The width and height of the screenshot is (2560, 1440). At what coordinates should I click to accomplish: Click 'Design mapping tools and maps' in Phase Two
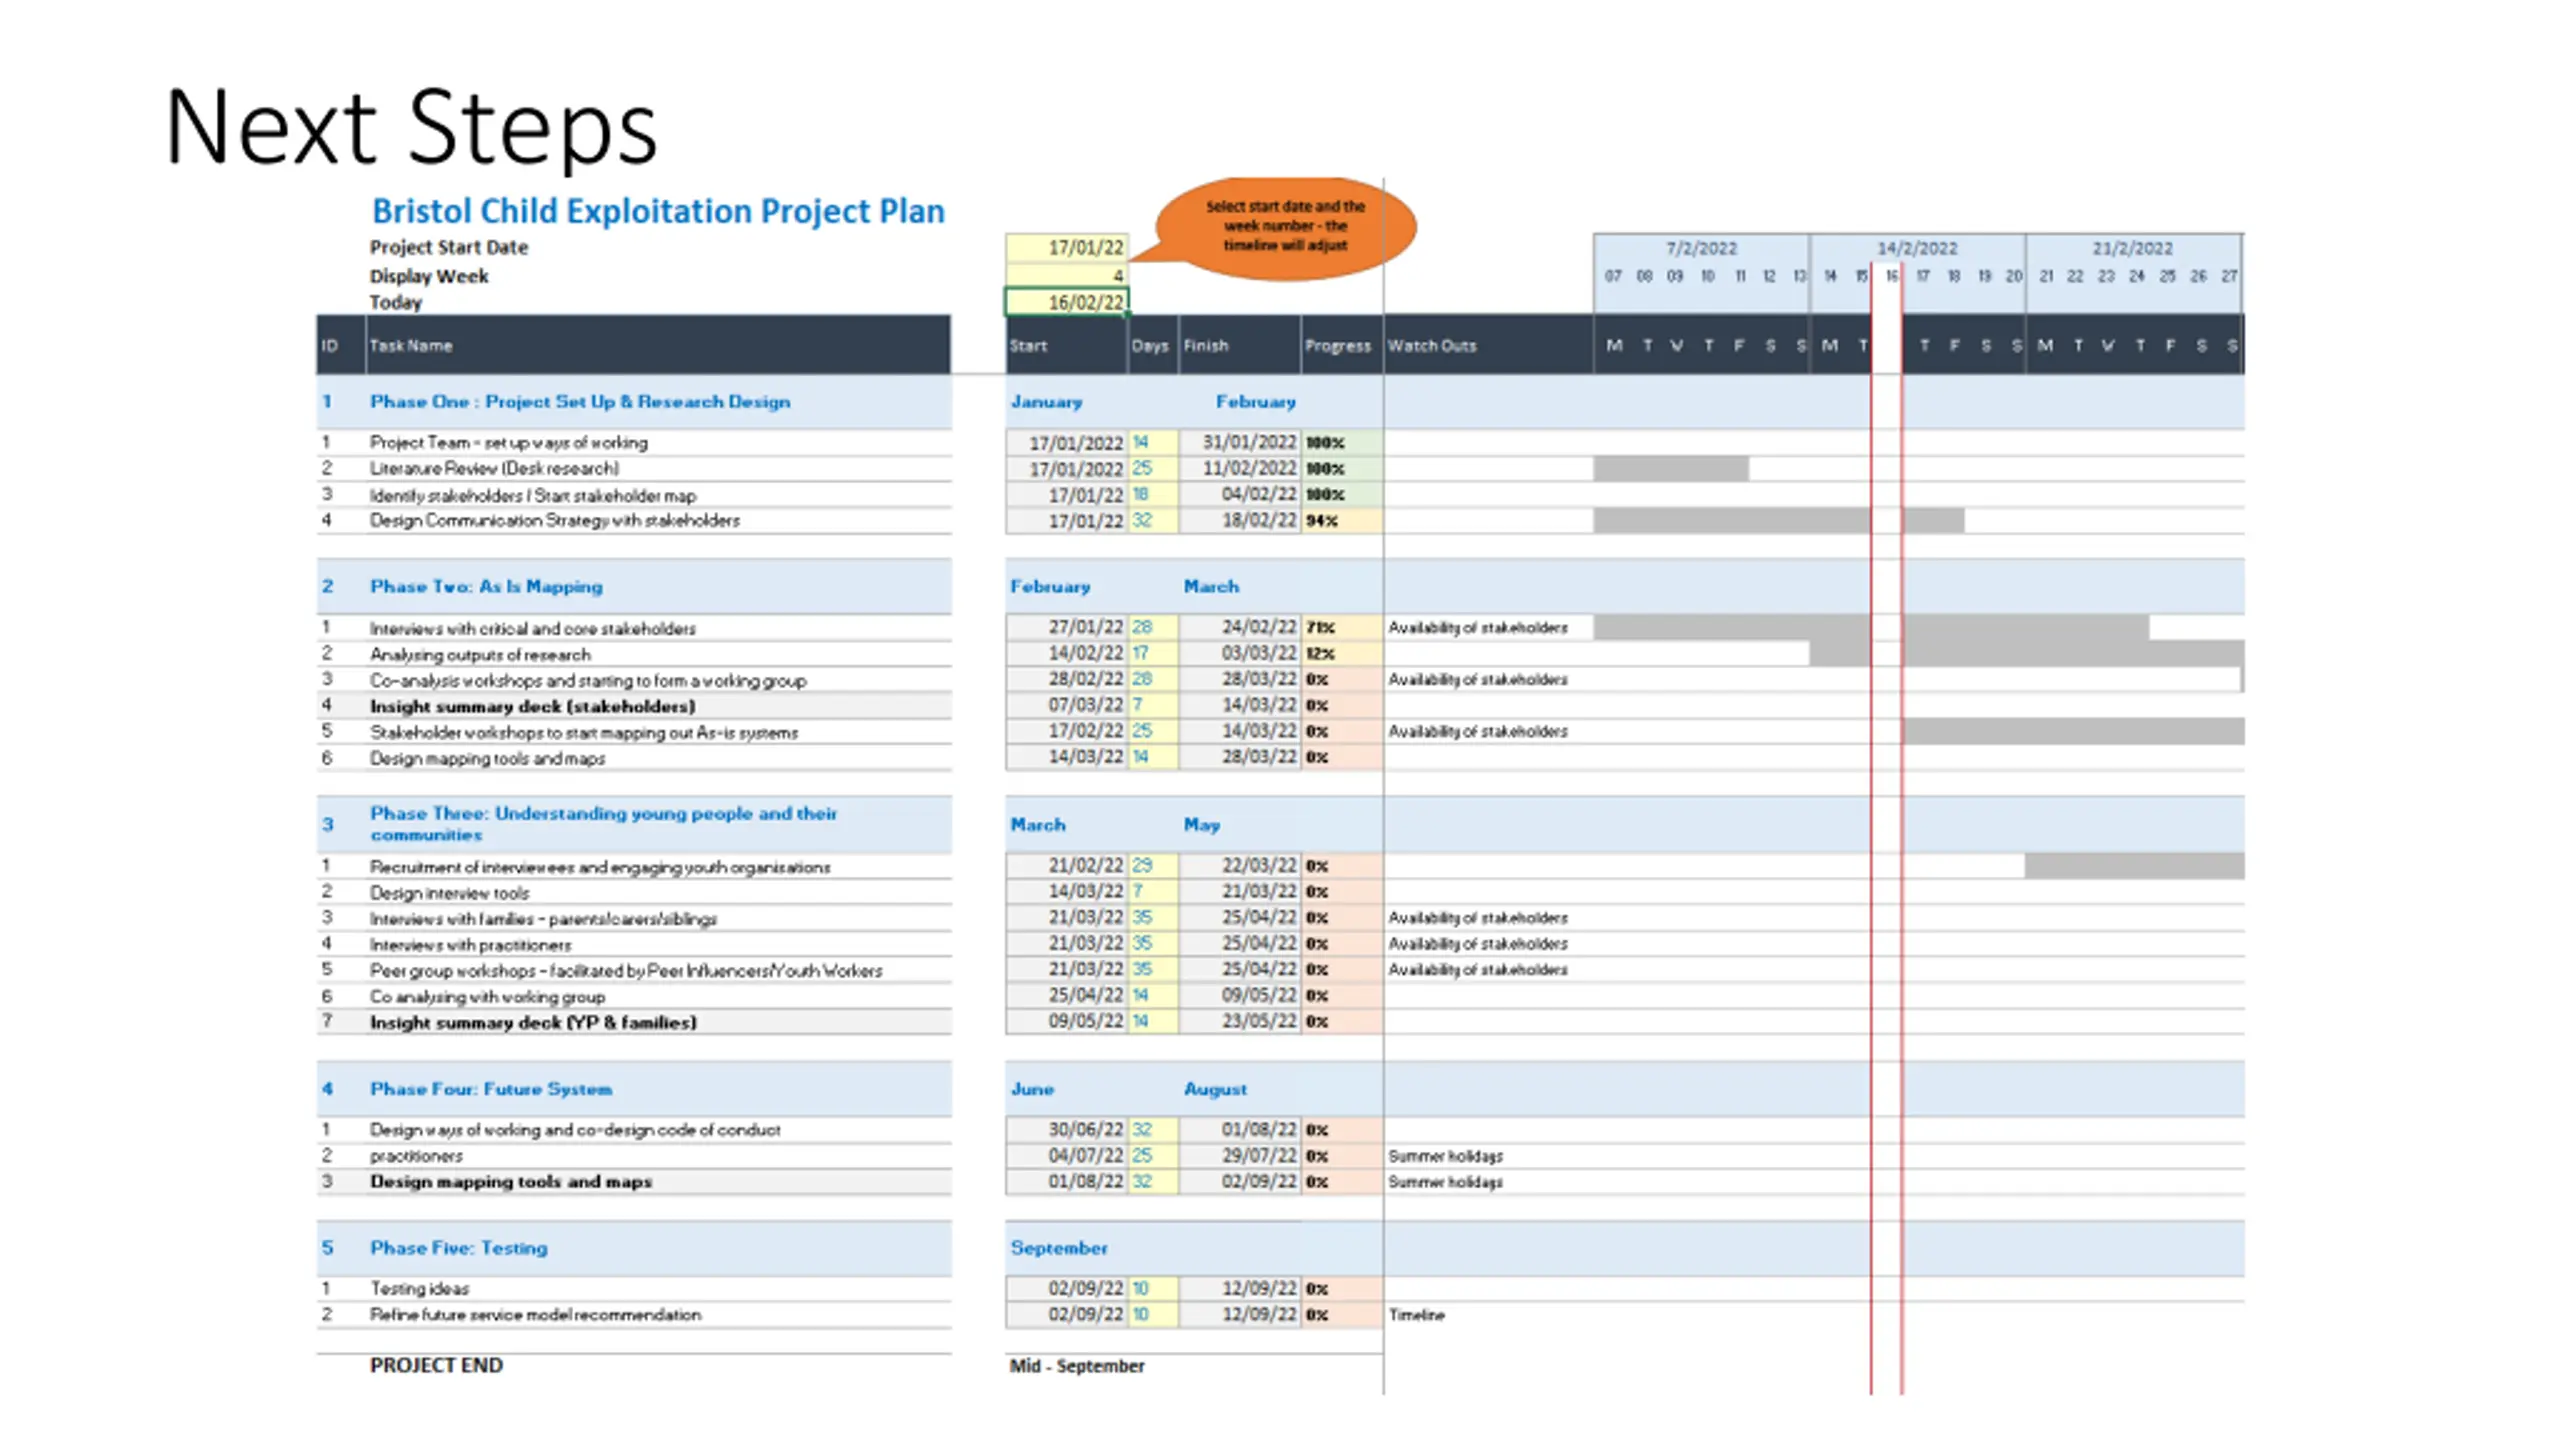(487, 758)
